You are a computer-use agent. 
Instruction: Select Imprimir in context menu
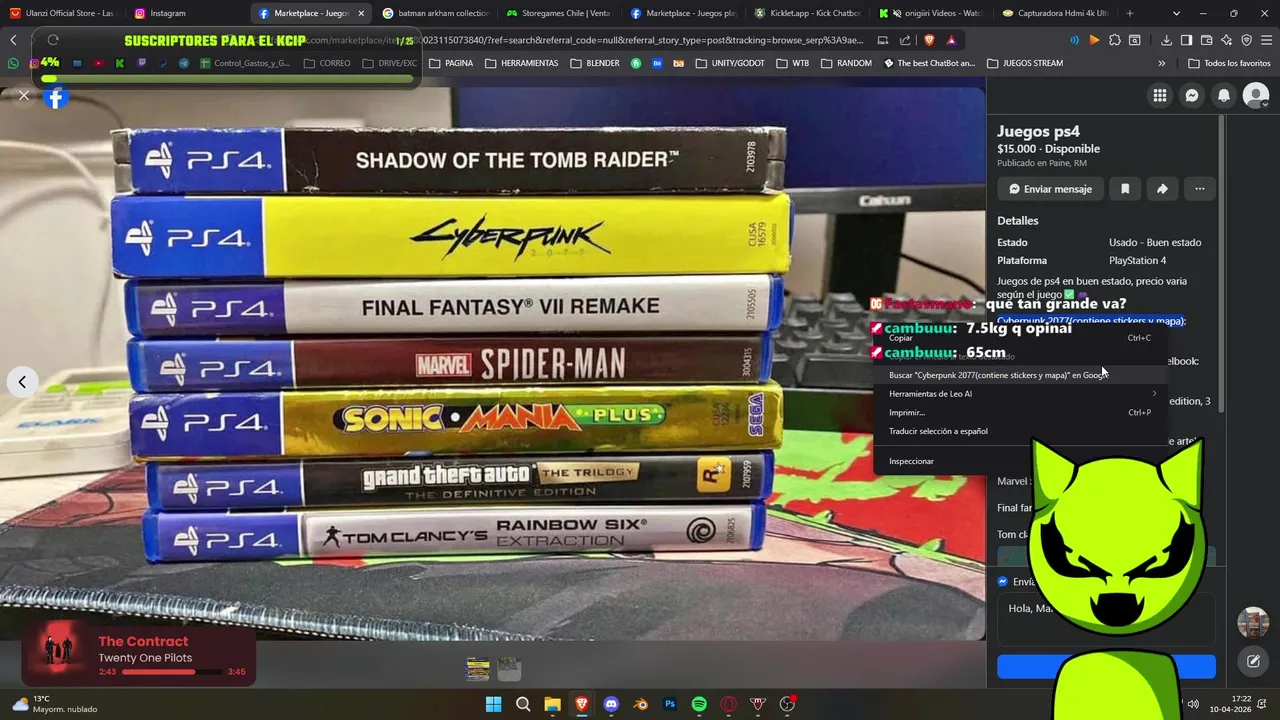[1020, 412]
